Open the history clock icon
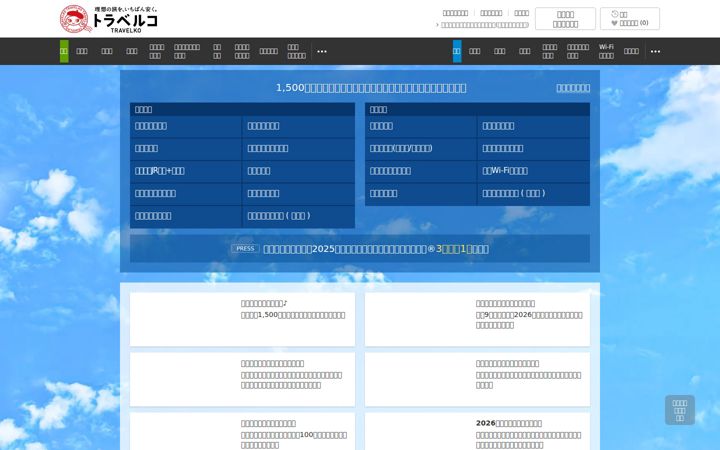Viewport: 720px width, 450px height. 615,14
